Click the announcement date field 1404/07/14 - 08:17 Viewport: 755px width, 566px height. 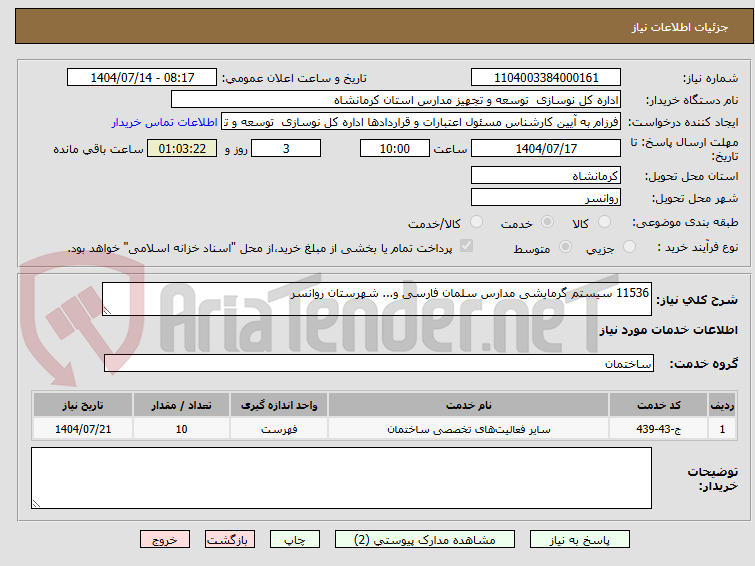pyautogui.click(x=142, y=78)
